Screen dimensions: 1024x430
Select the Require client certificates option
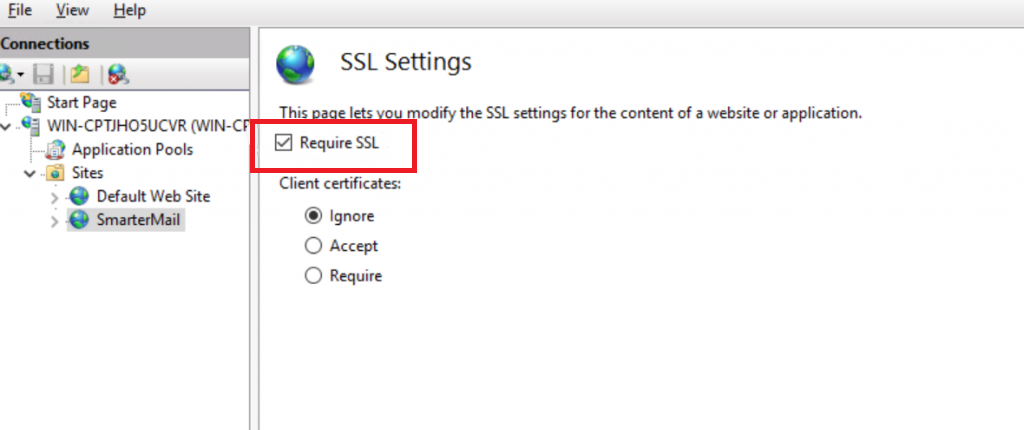point(313,276)
